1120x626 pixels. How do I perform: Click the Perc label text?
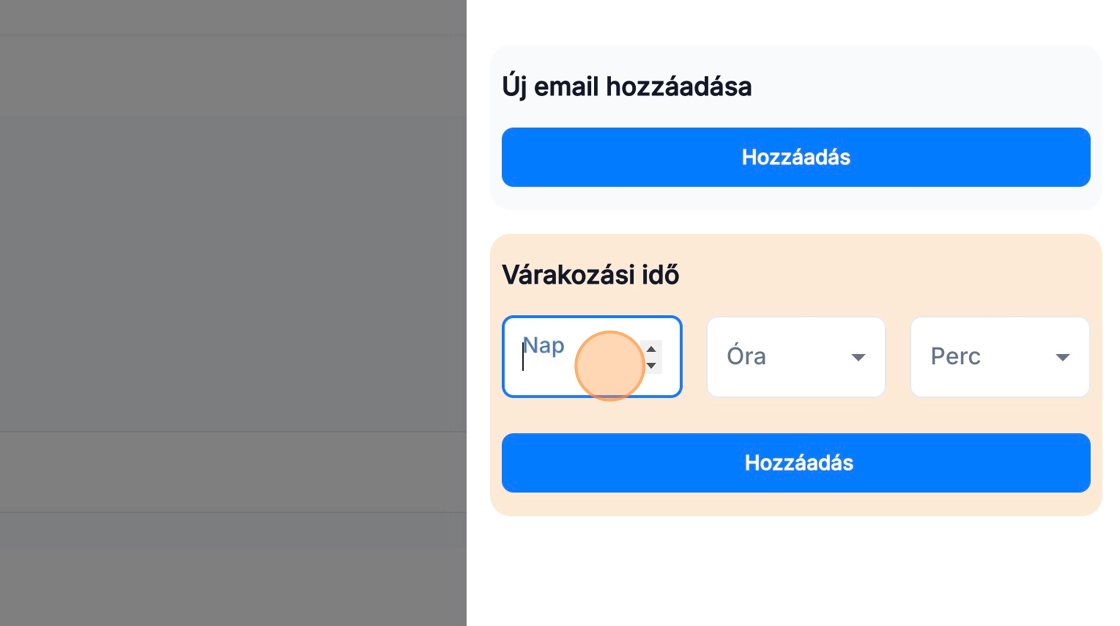coord(955,356)
